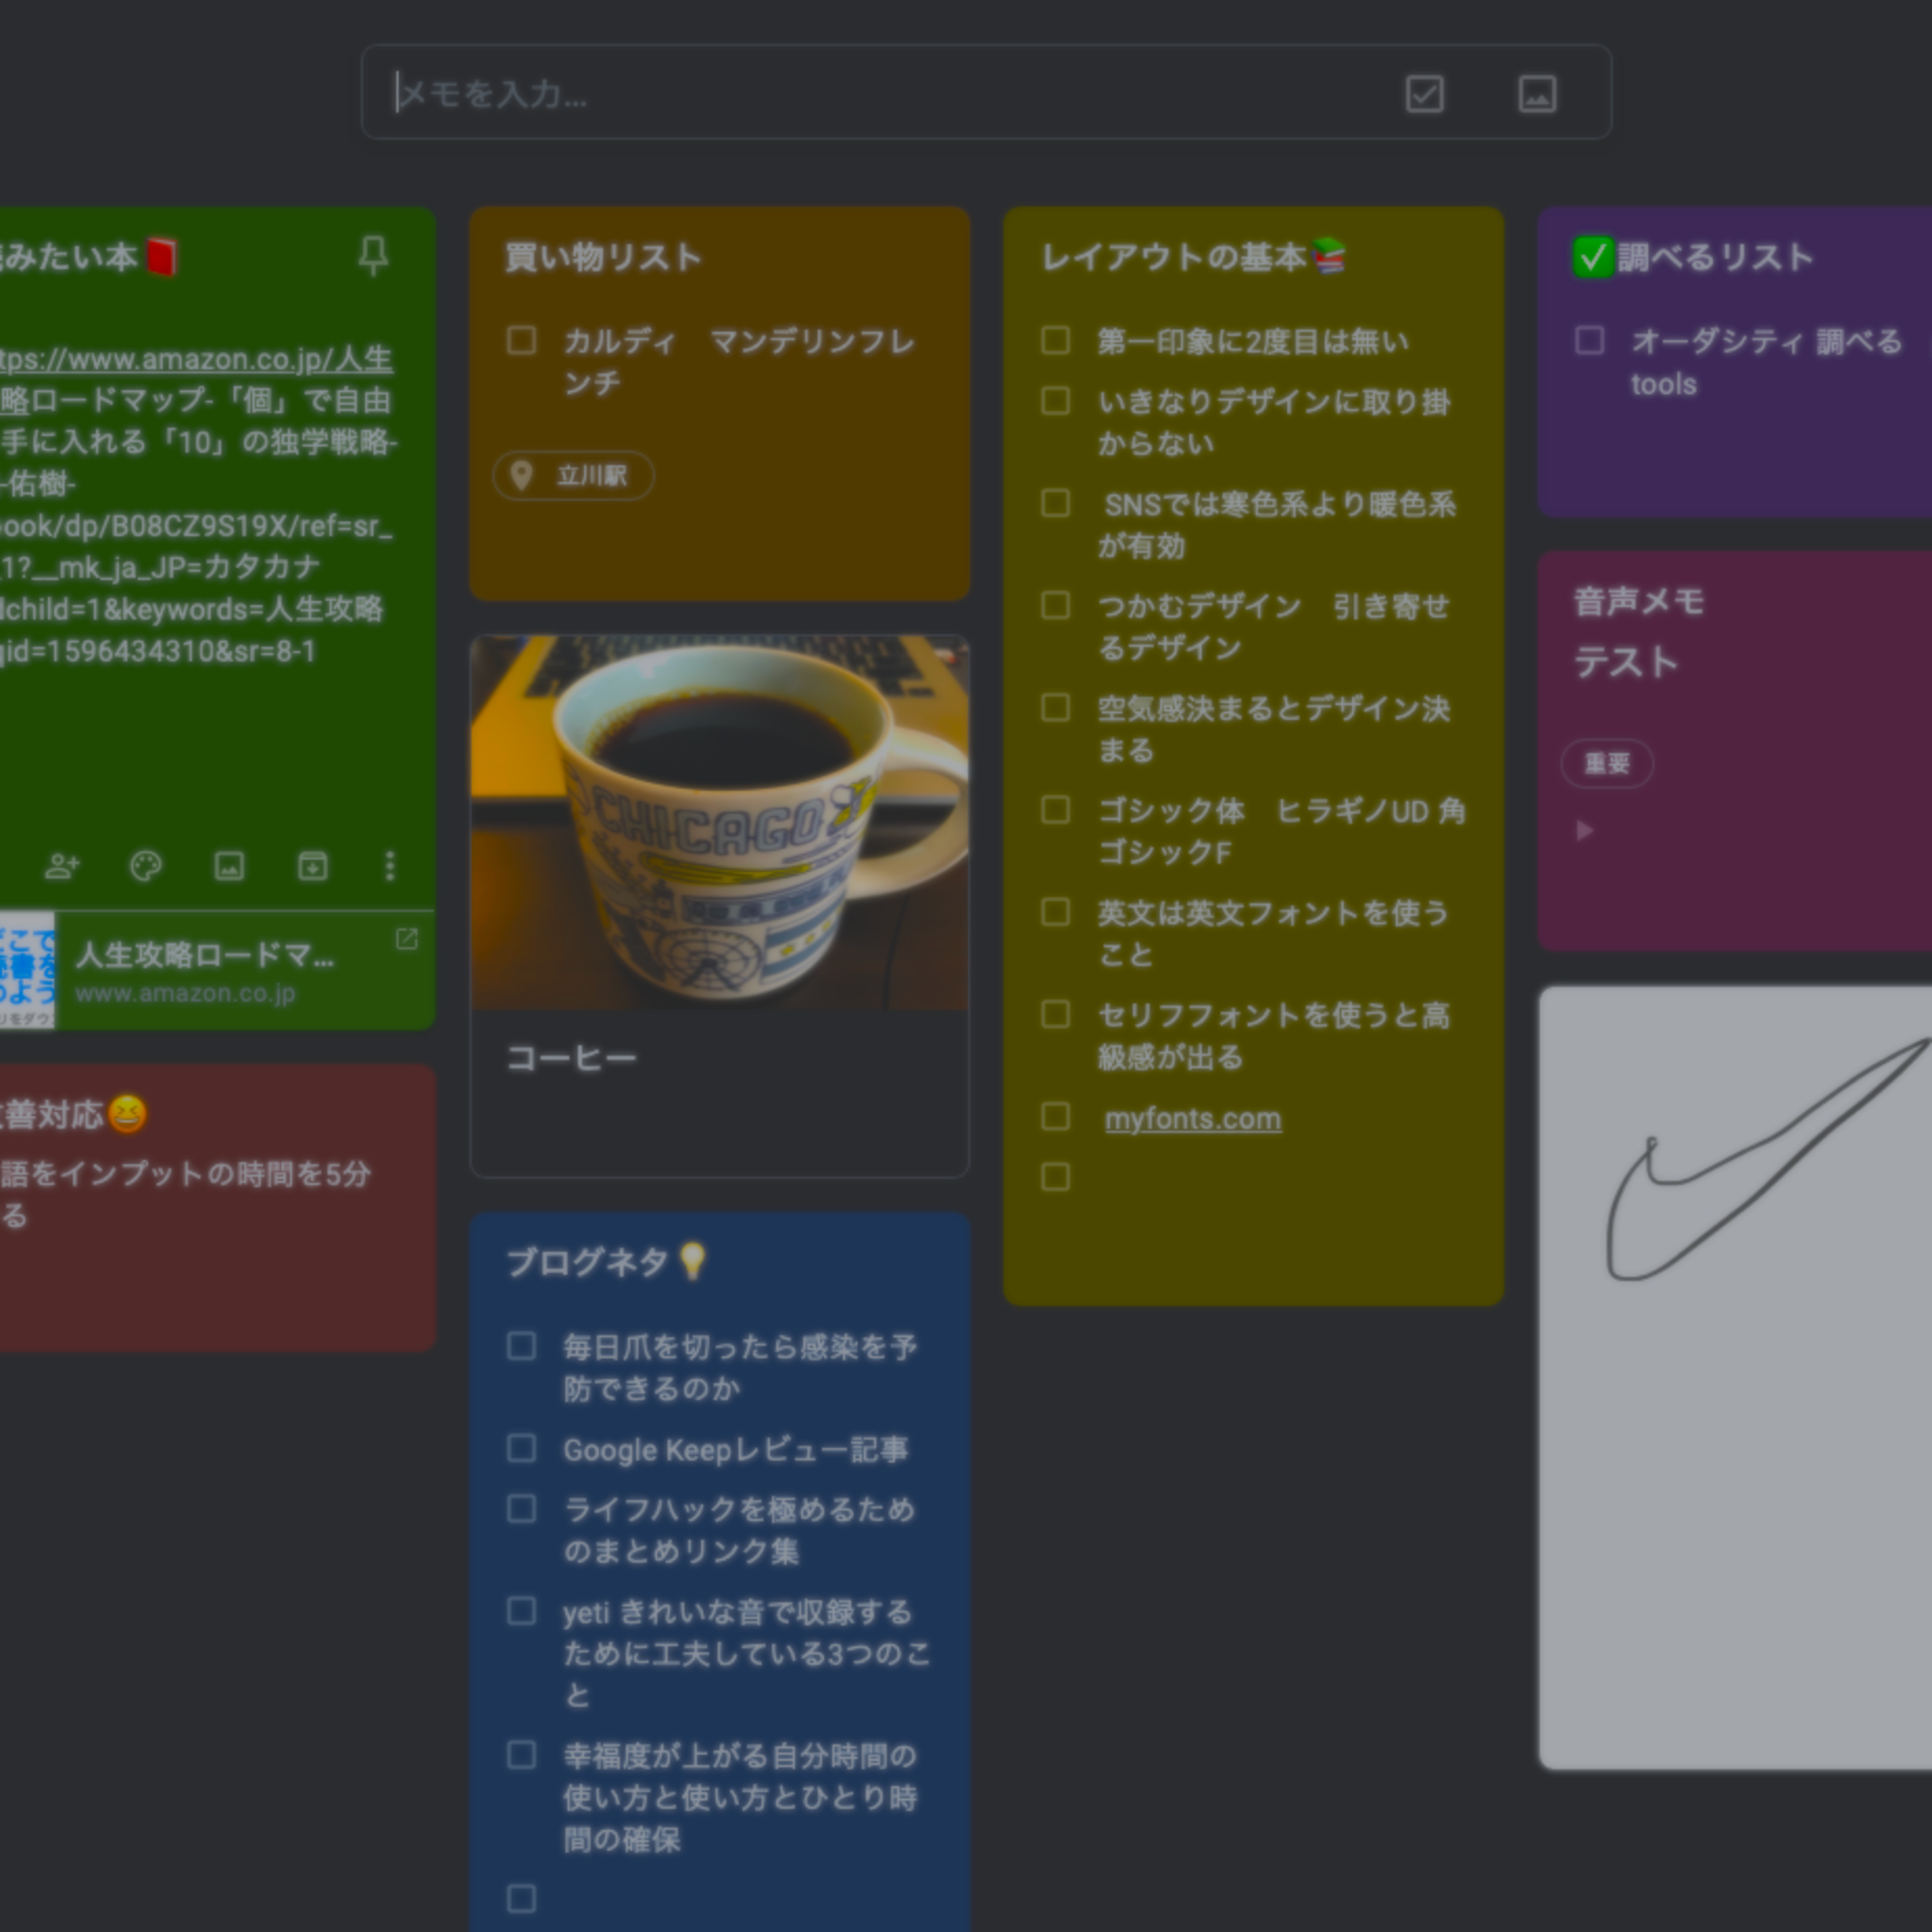The width and height of the screenshot is (1932, 1932).
Task: Open the myfonts.com link
Action: [x=1192, y=1119]
